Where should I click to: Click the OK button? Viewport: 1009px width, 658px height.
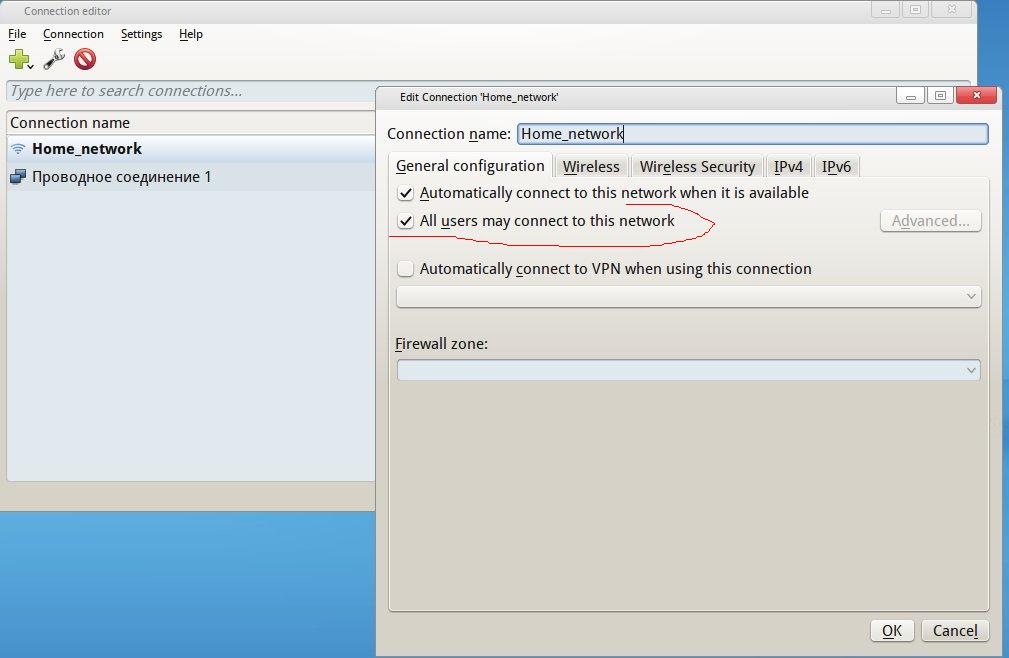(892, 630)
